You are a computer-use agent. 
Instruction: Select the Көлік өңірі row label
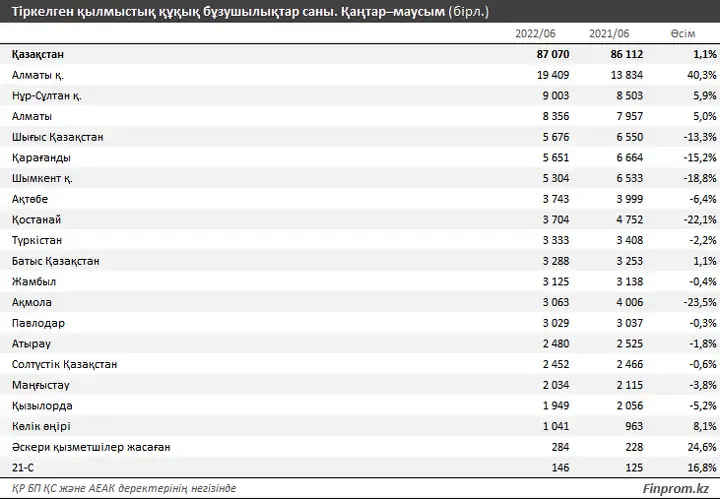click(x=41, y=426)
